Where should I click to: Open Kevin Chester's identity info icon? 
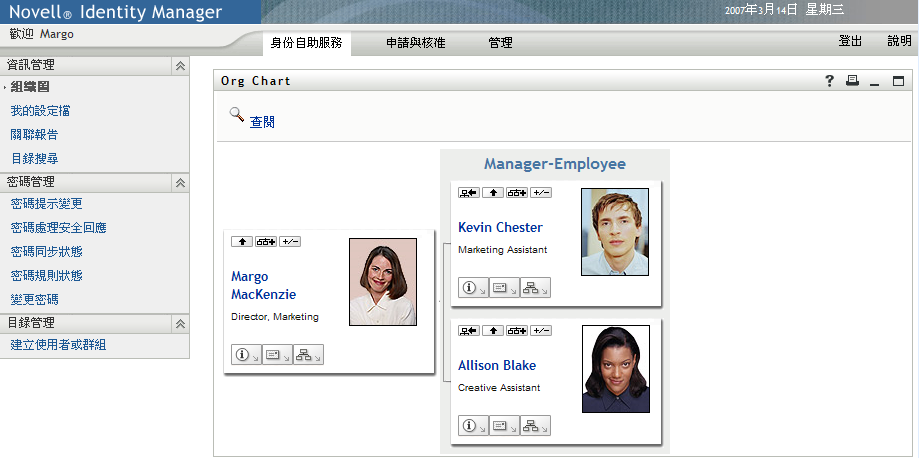[x=473, y=288]
